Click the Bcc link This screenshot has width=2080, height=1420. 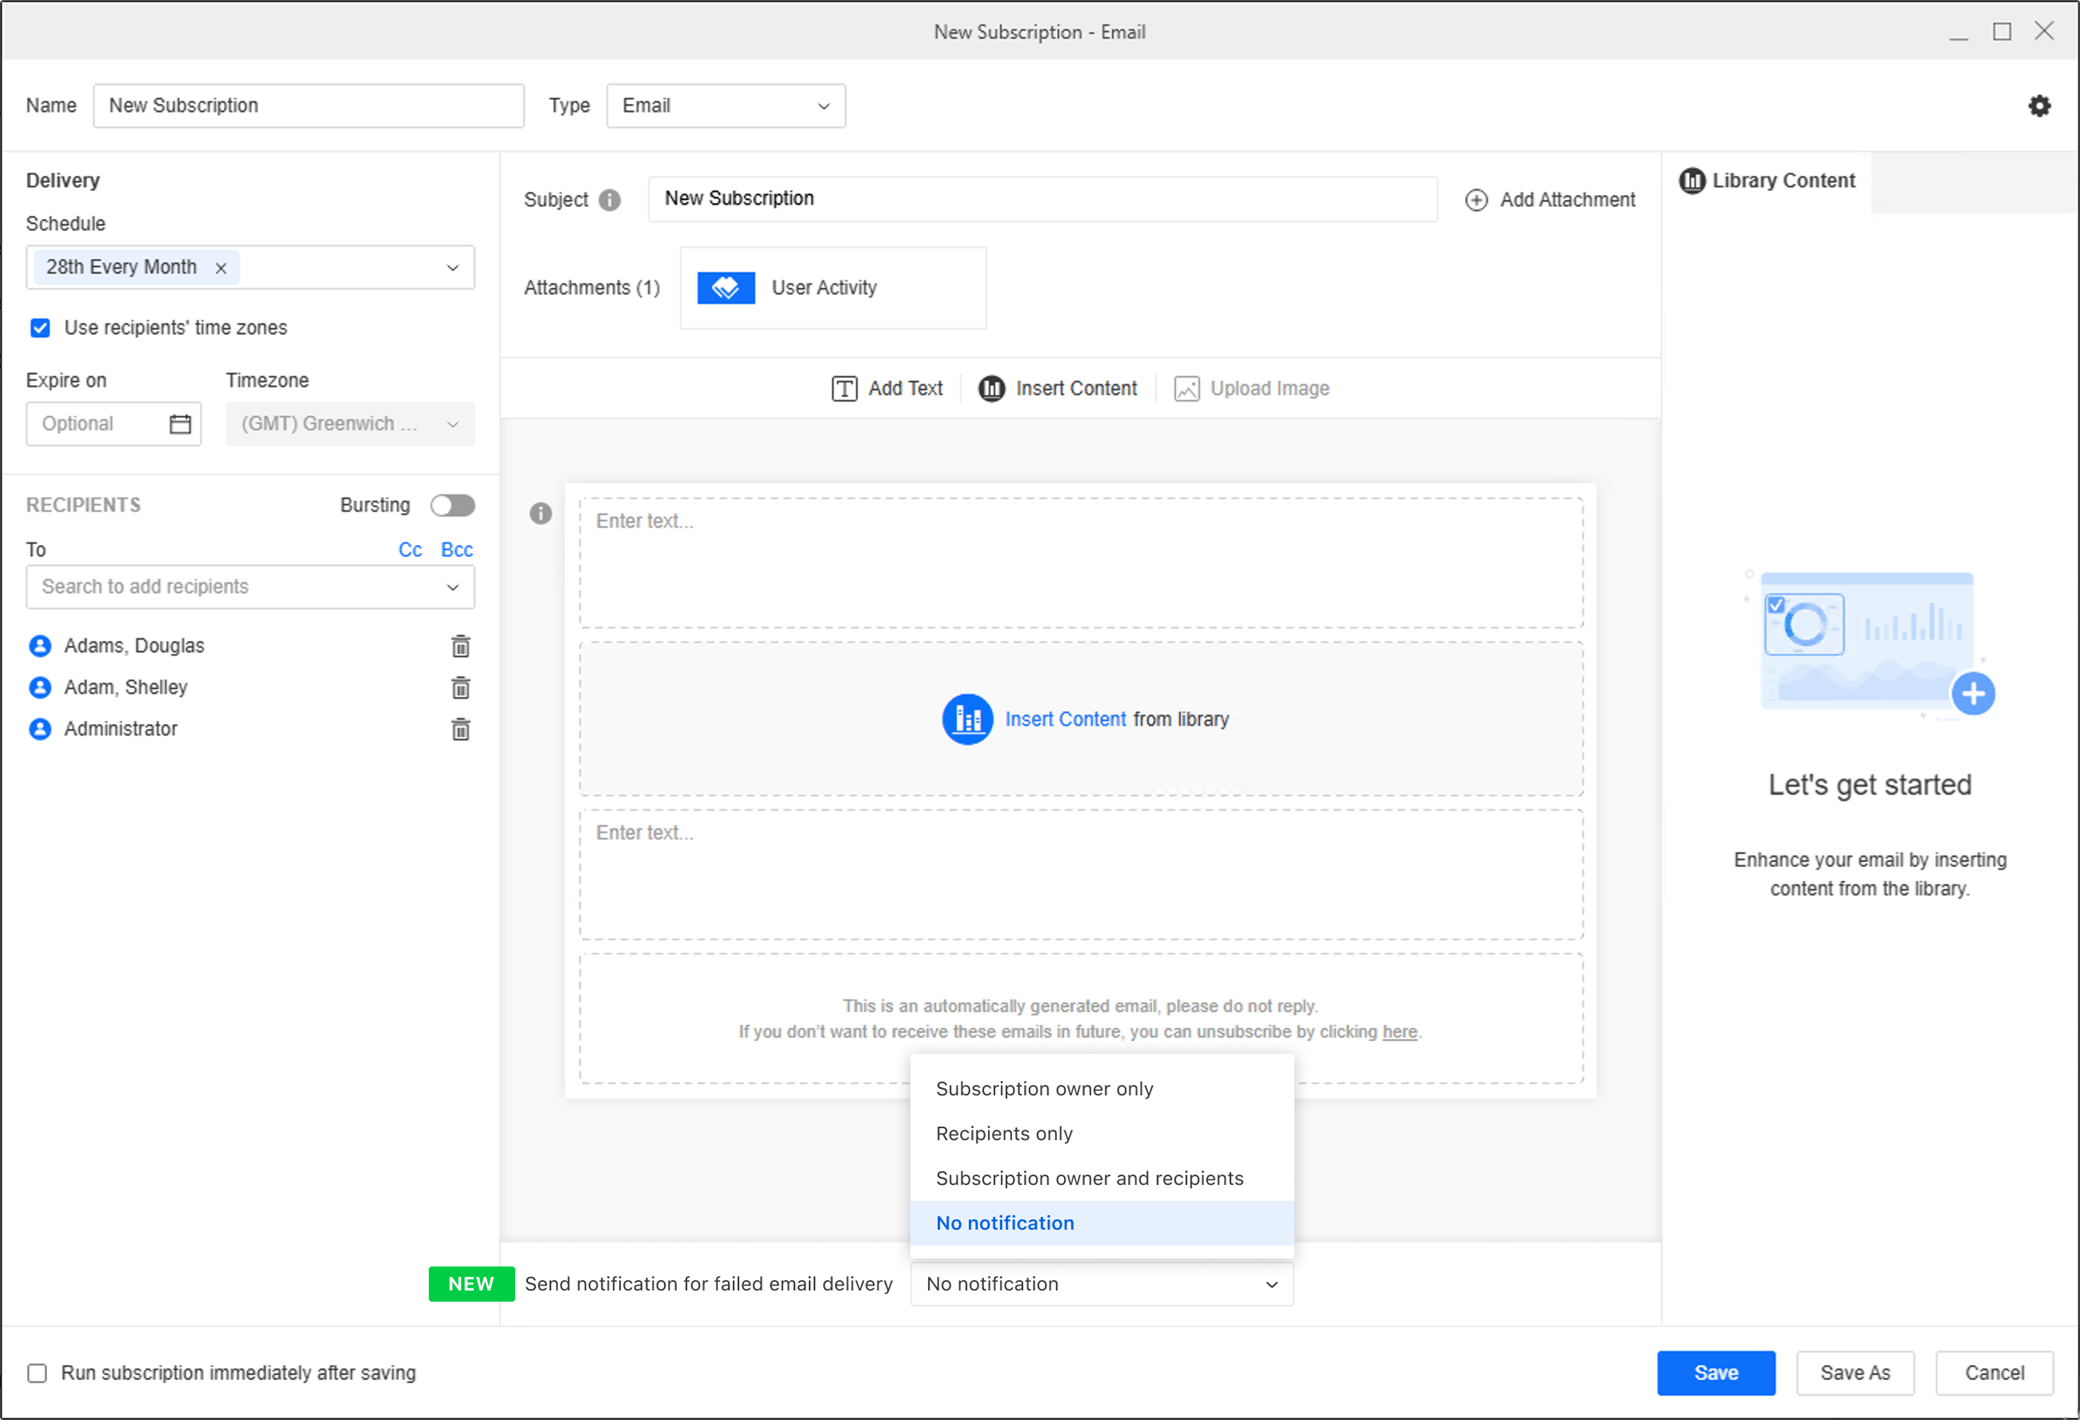456,550
